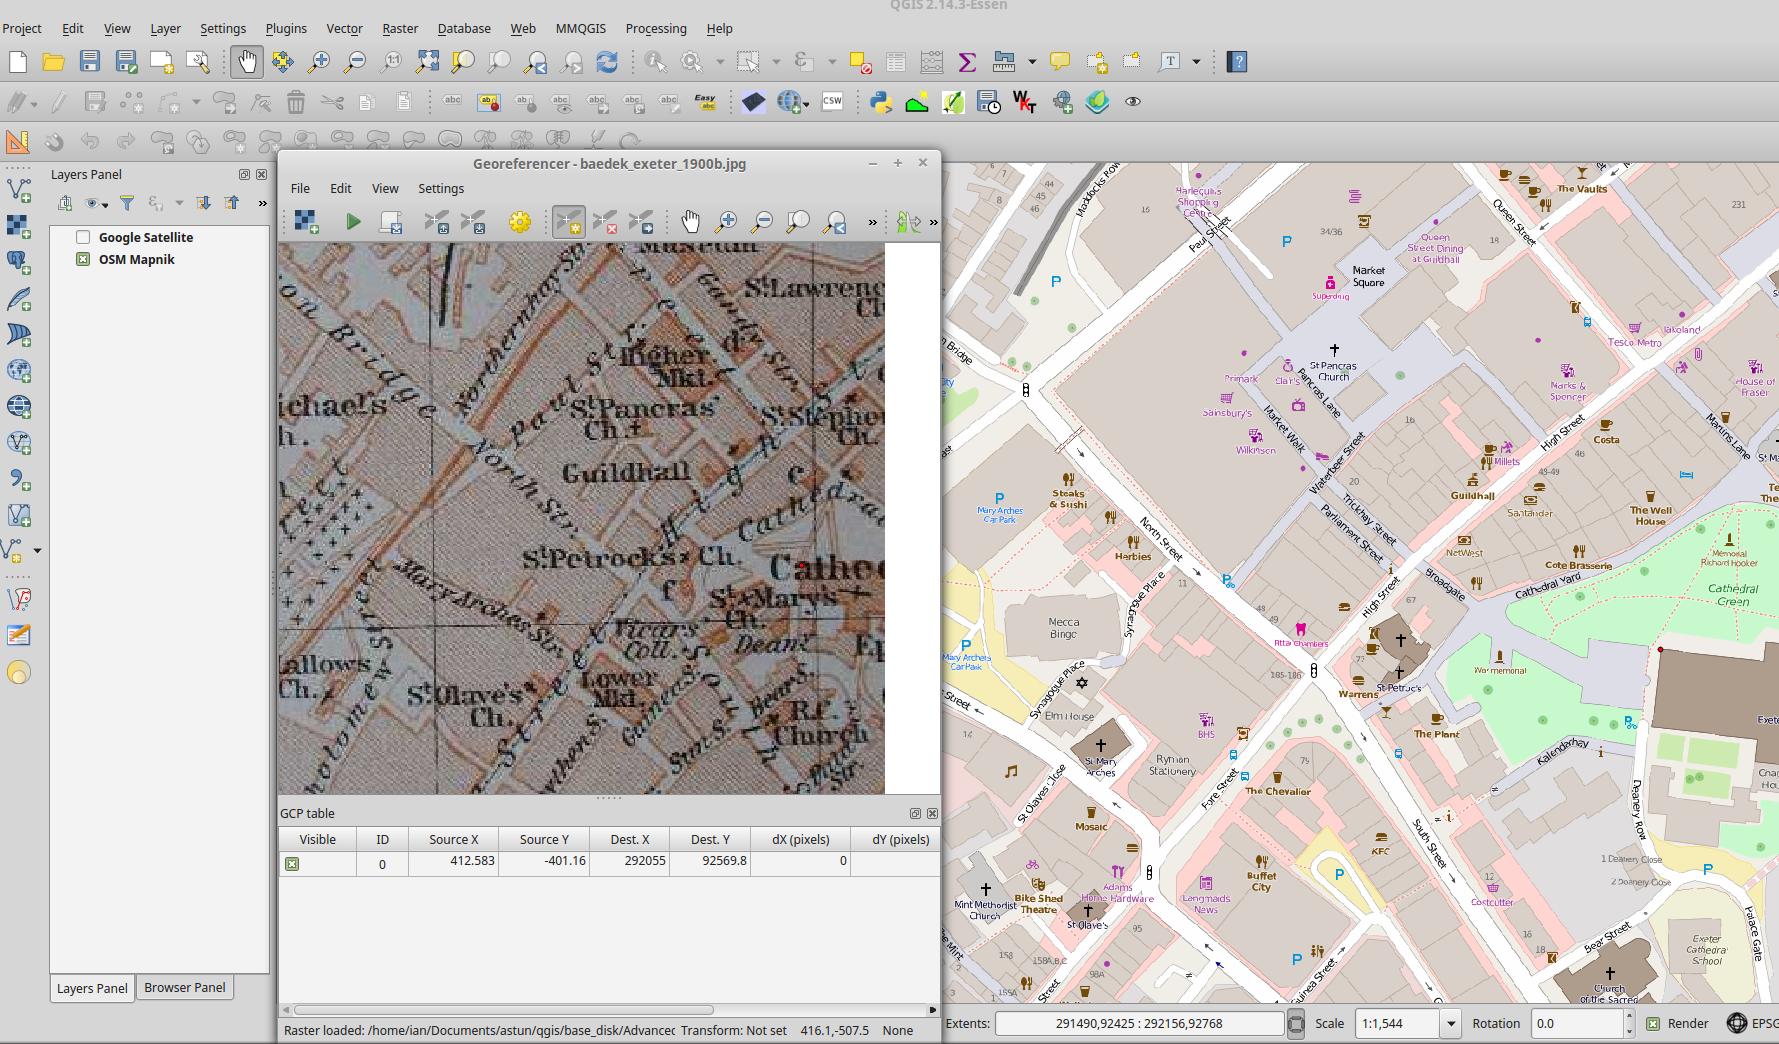Open the Python Console icon
The width and height of the screenshot is (1779, 1044).
click(x=881, y=102)
